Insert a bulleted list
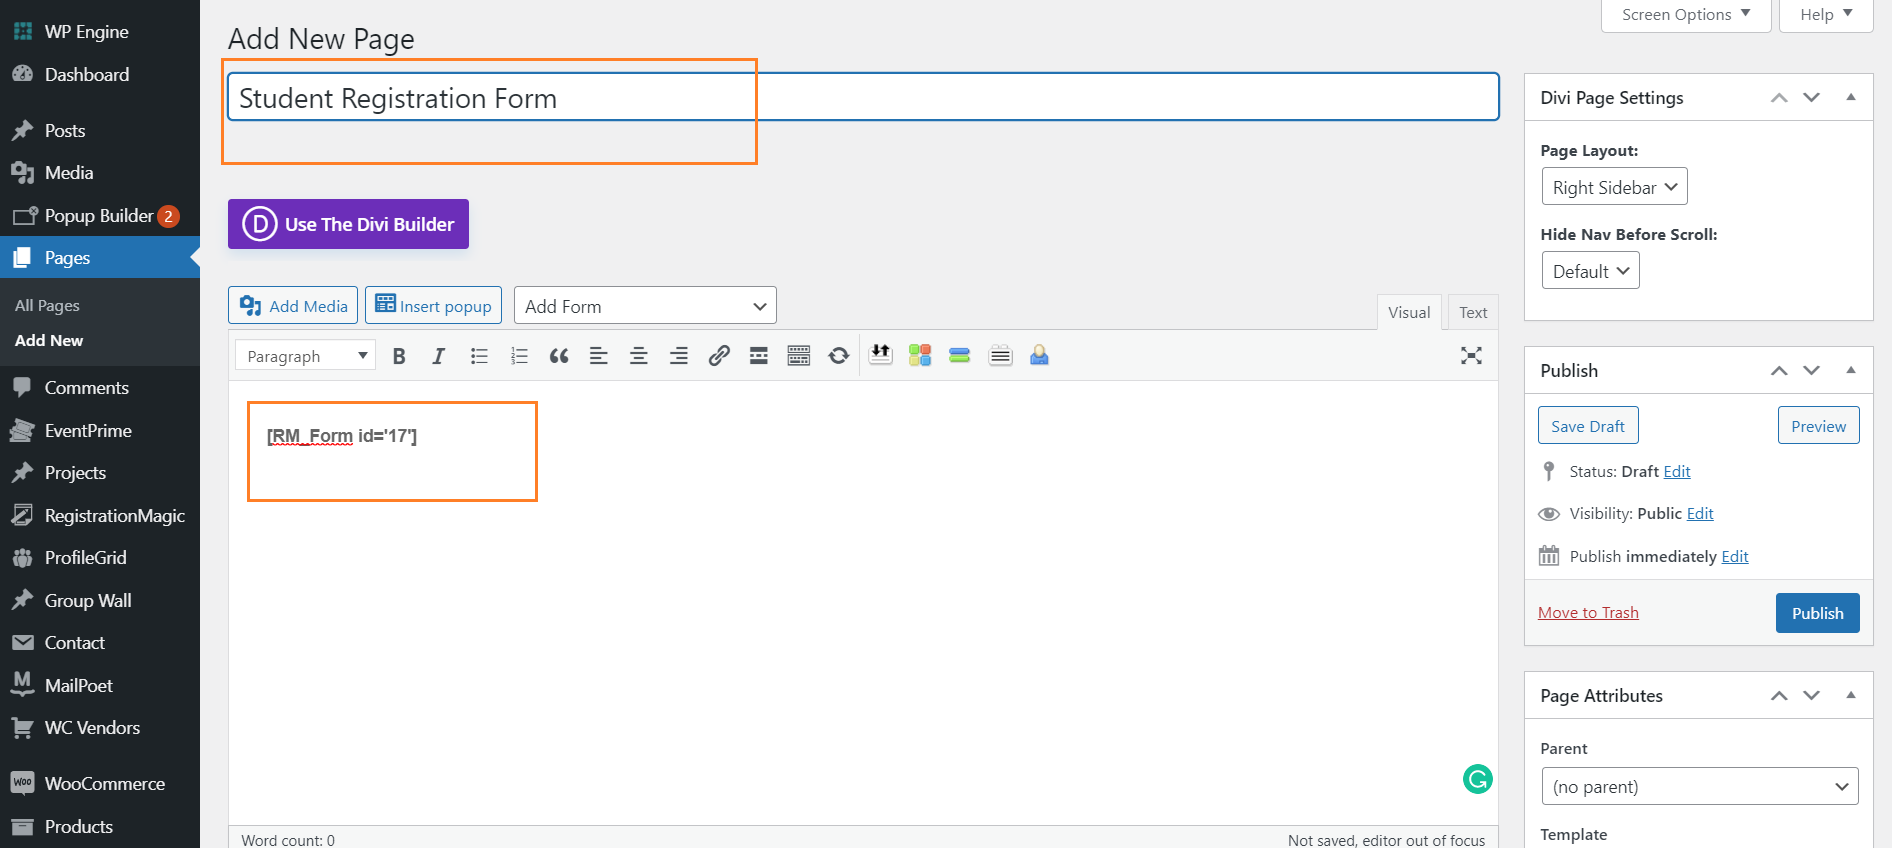1892x848 pixels. (x=479, y=356)
